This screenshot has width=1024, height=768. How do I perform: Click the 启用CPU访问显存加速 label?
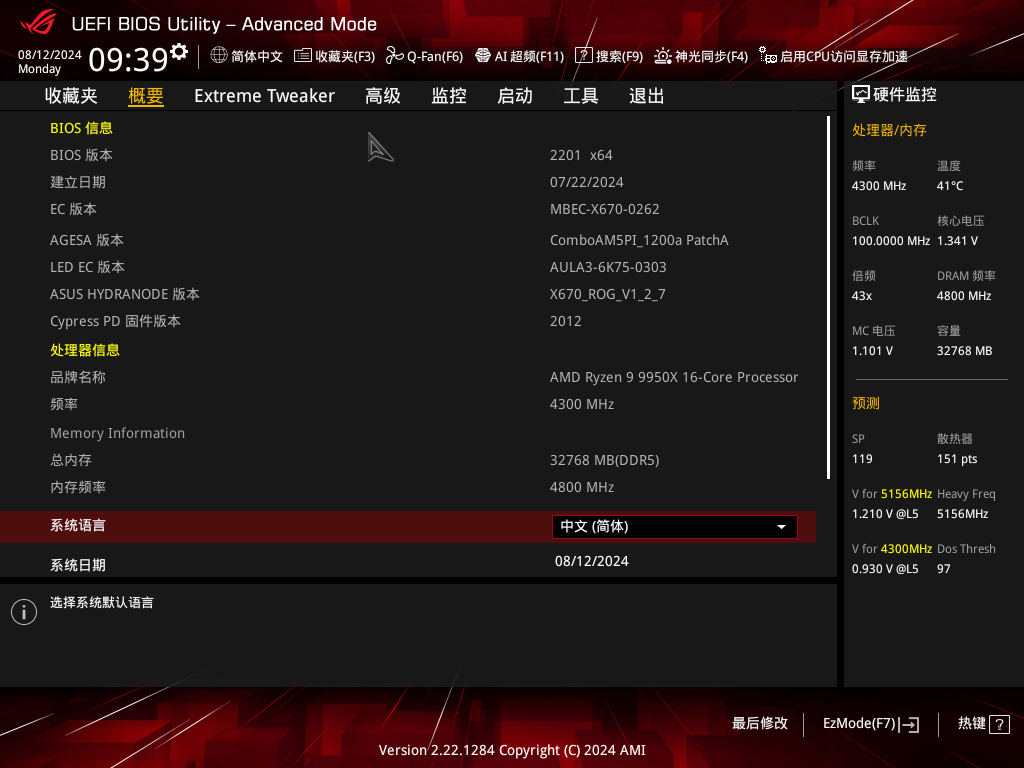point(844,56)
